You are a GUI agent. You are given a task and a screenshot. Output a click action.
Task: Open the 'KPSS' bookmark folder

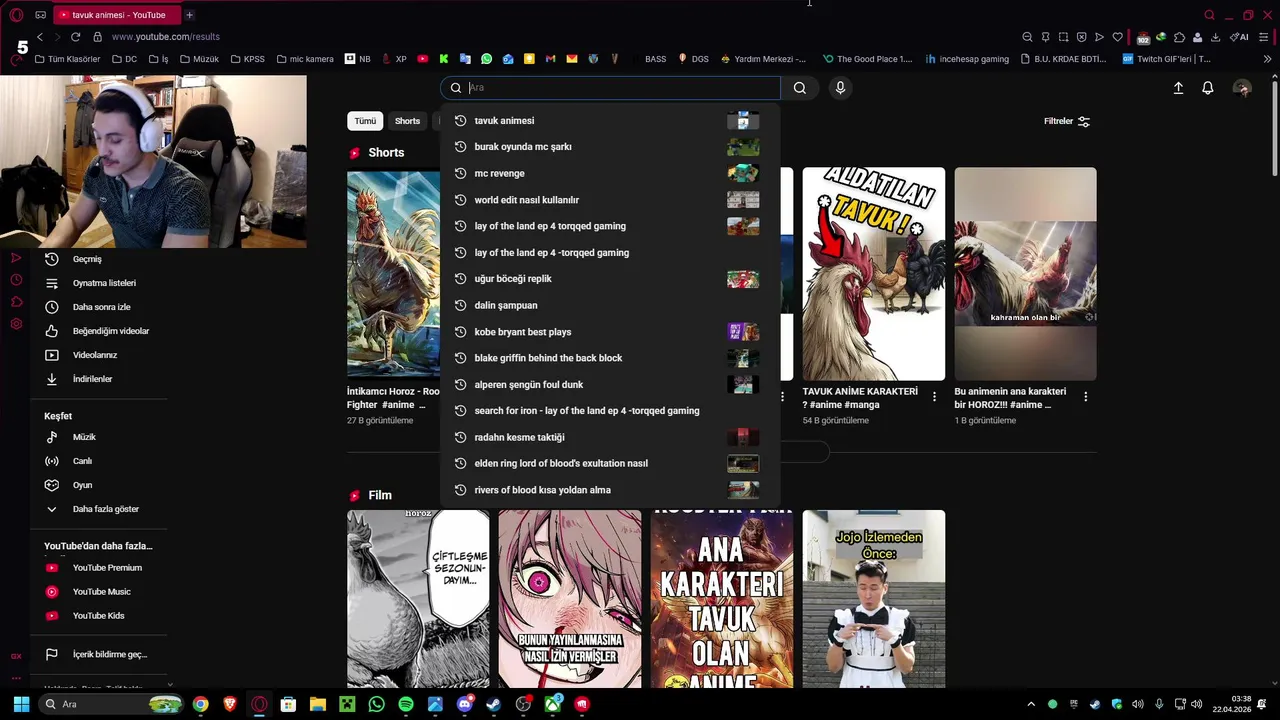[248, 59]
